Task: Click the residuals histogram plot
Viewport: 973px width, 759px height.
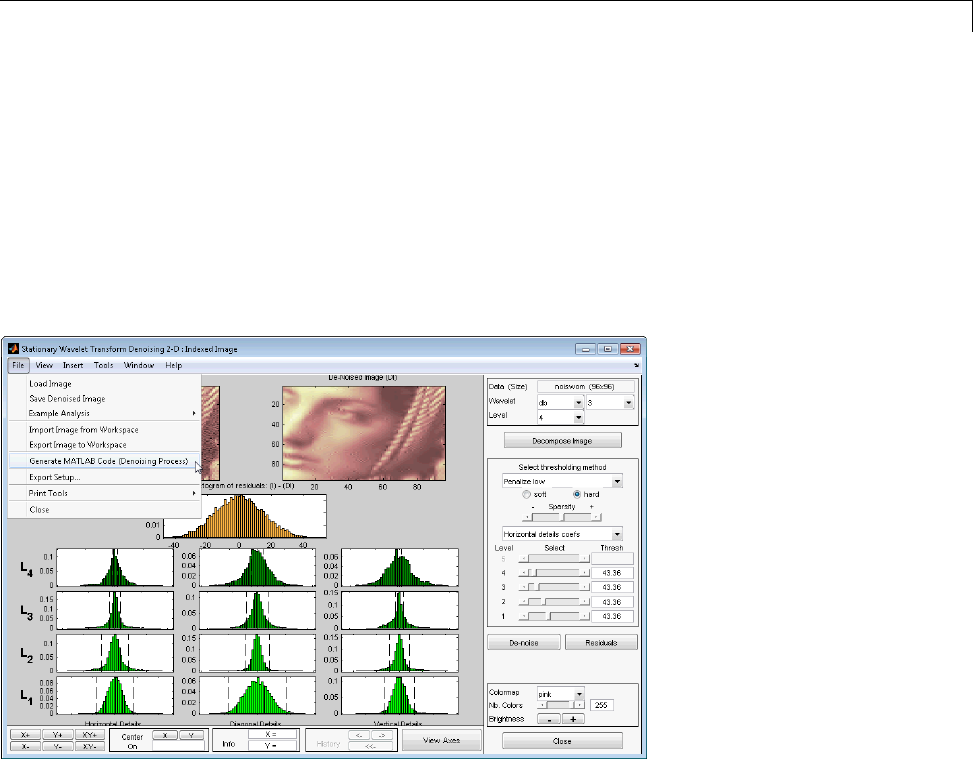Action: 244,516
